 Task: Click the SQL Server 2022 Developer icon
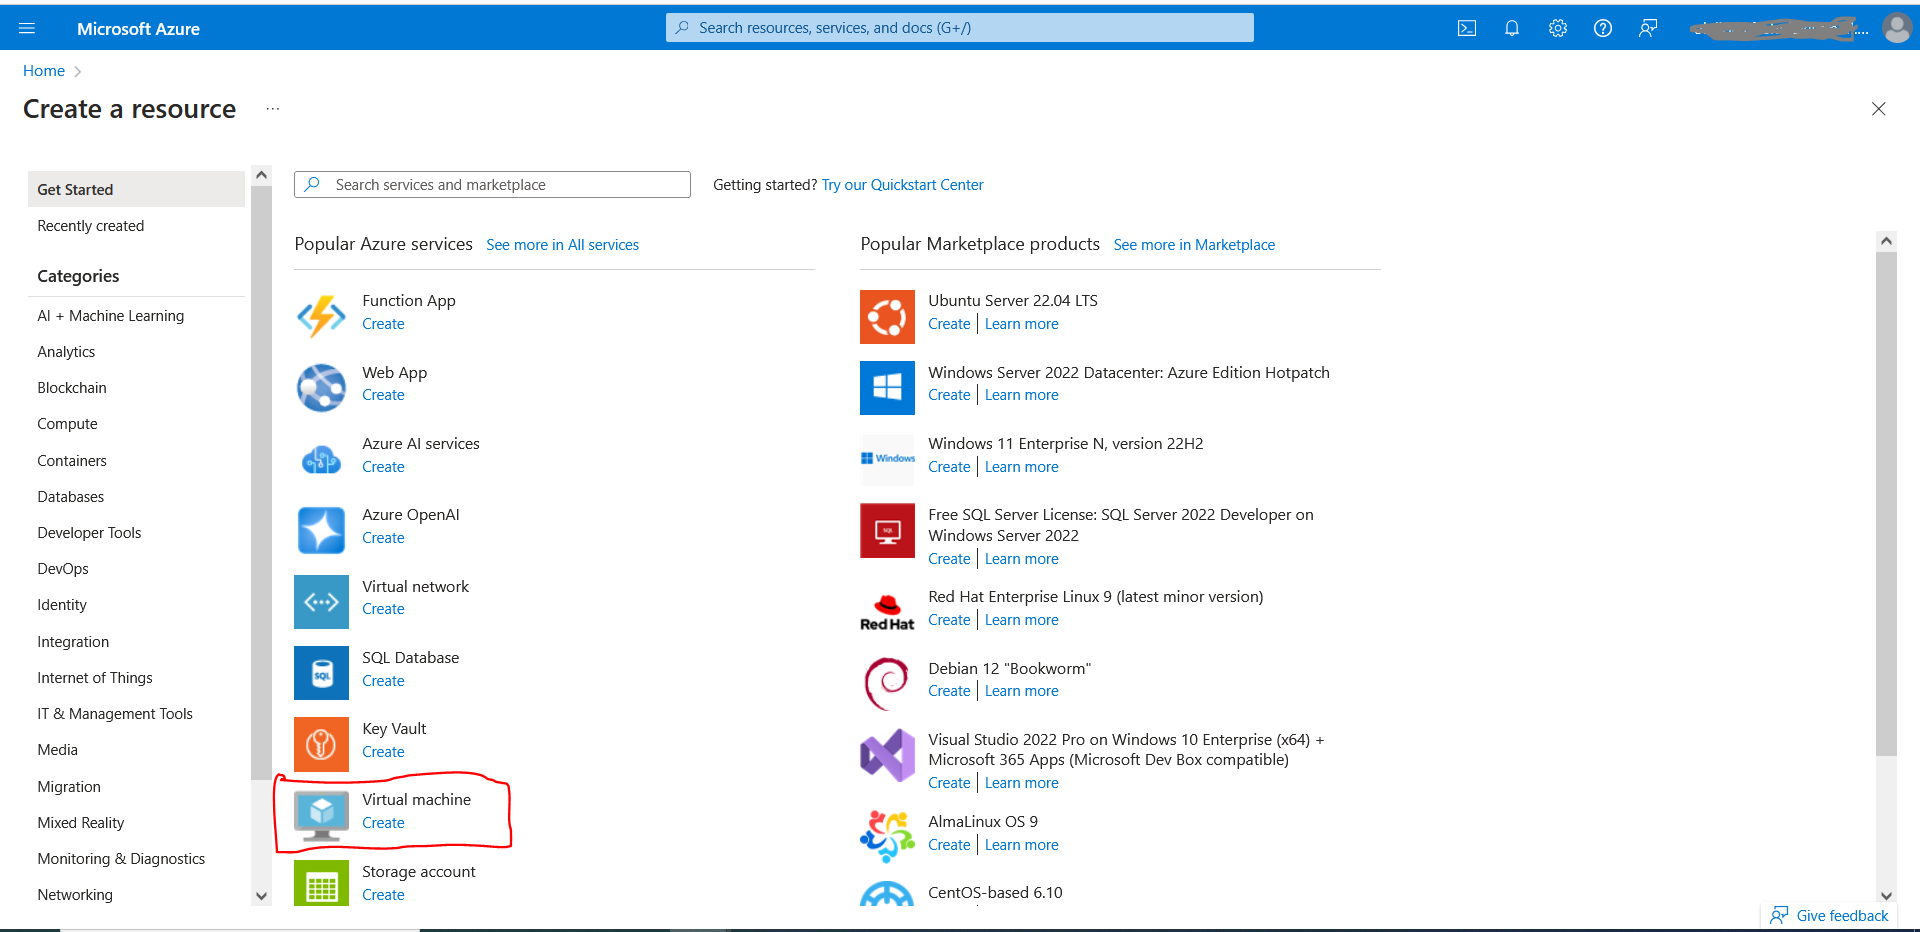(887, 530)
